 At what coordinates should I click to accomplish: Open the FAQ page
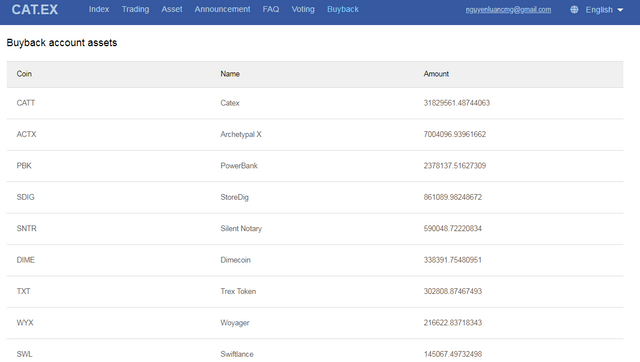[271, 9]
